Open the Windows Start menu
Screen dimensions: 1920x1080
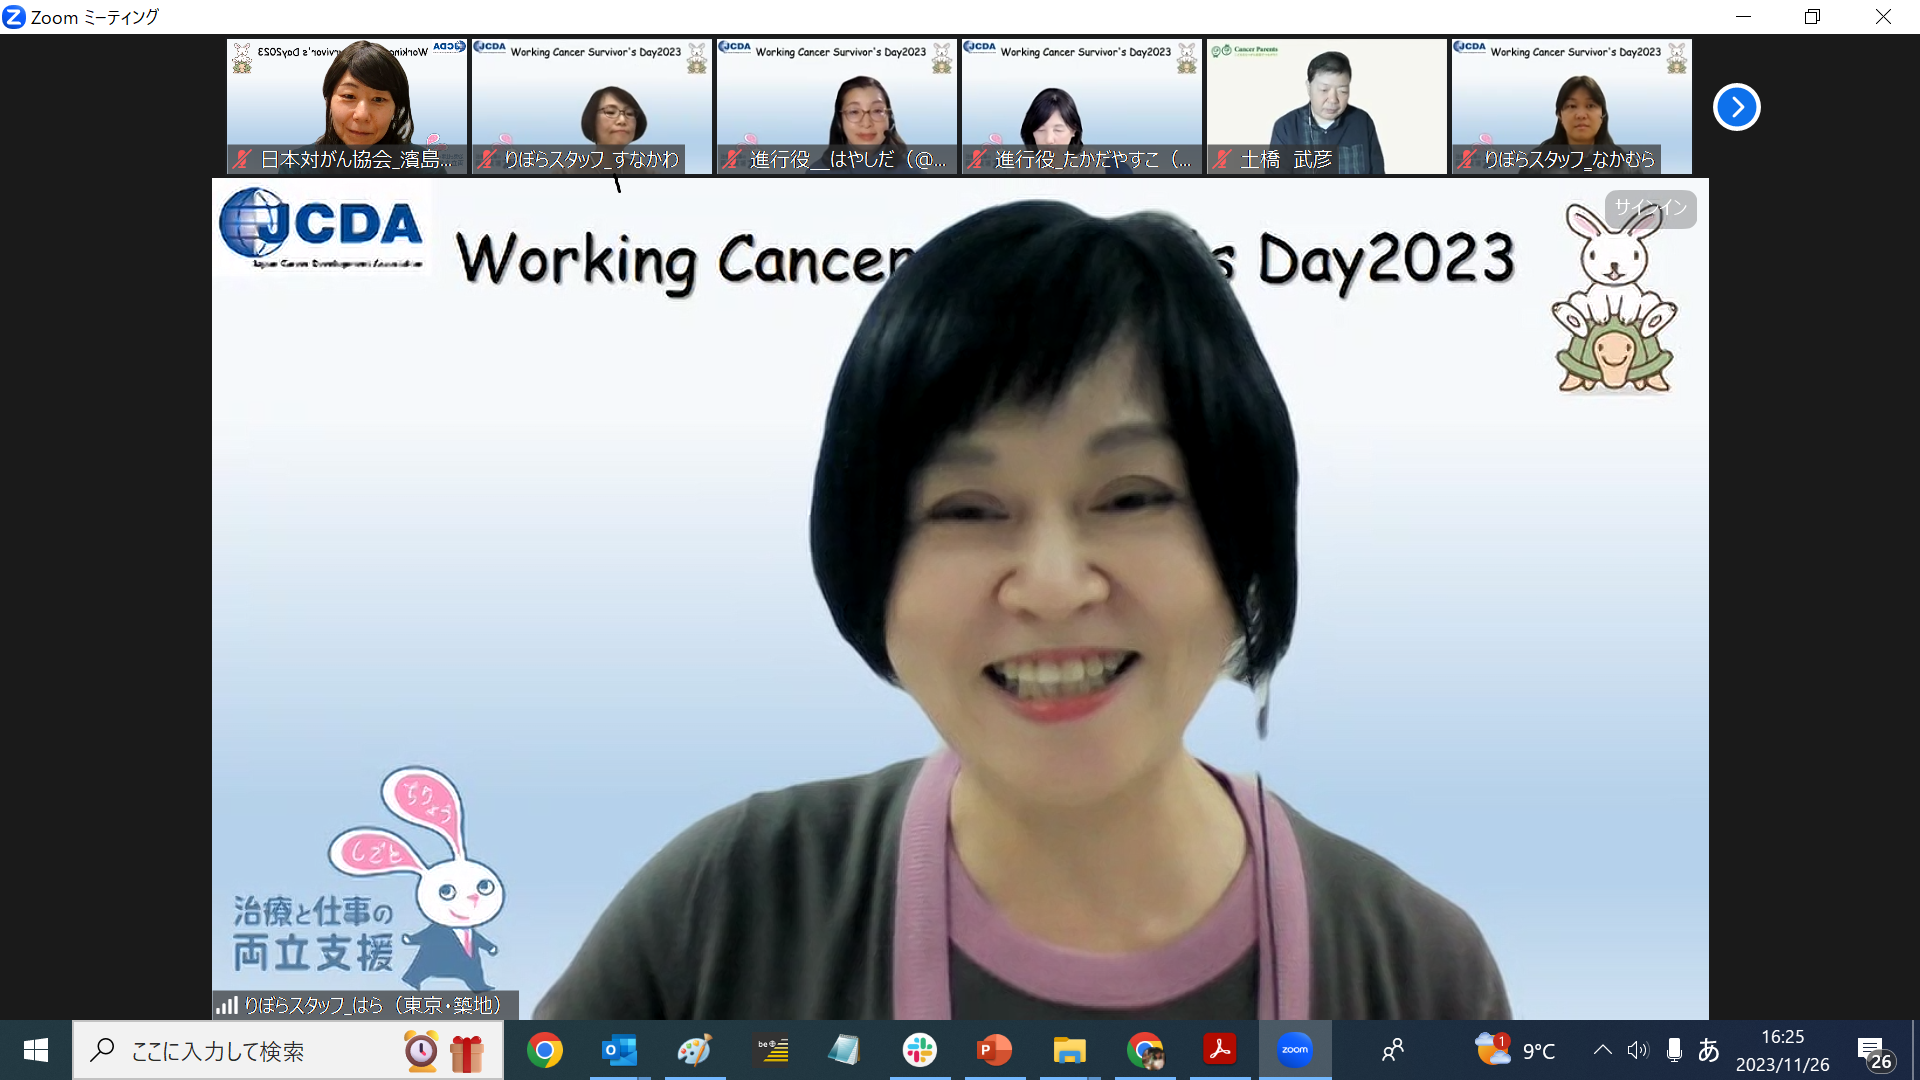click(36, 1050)
